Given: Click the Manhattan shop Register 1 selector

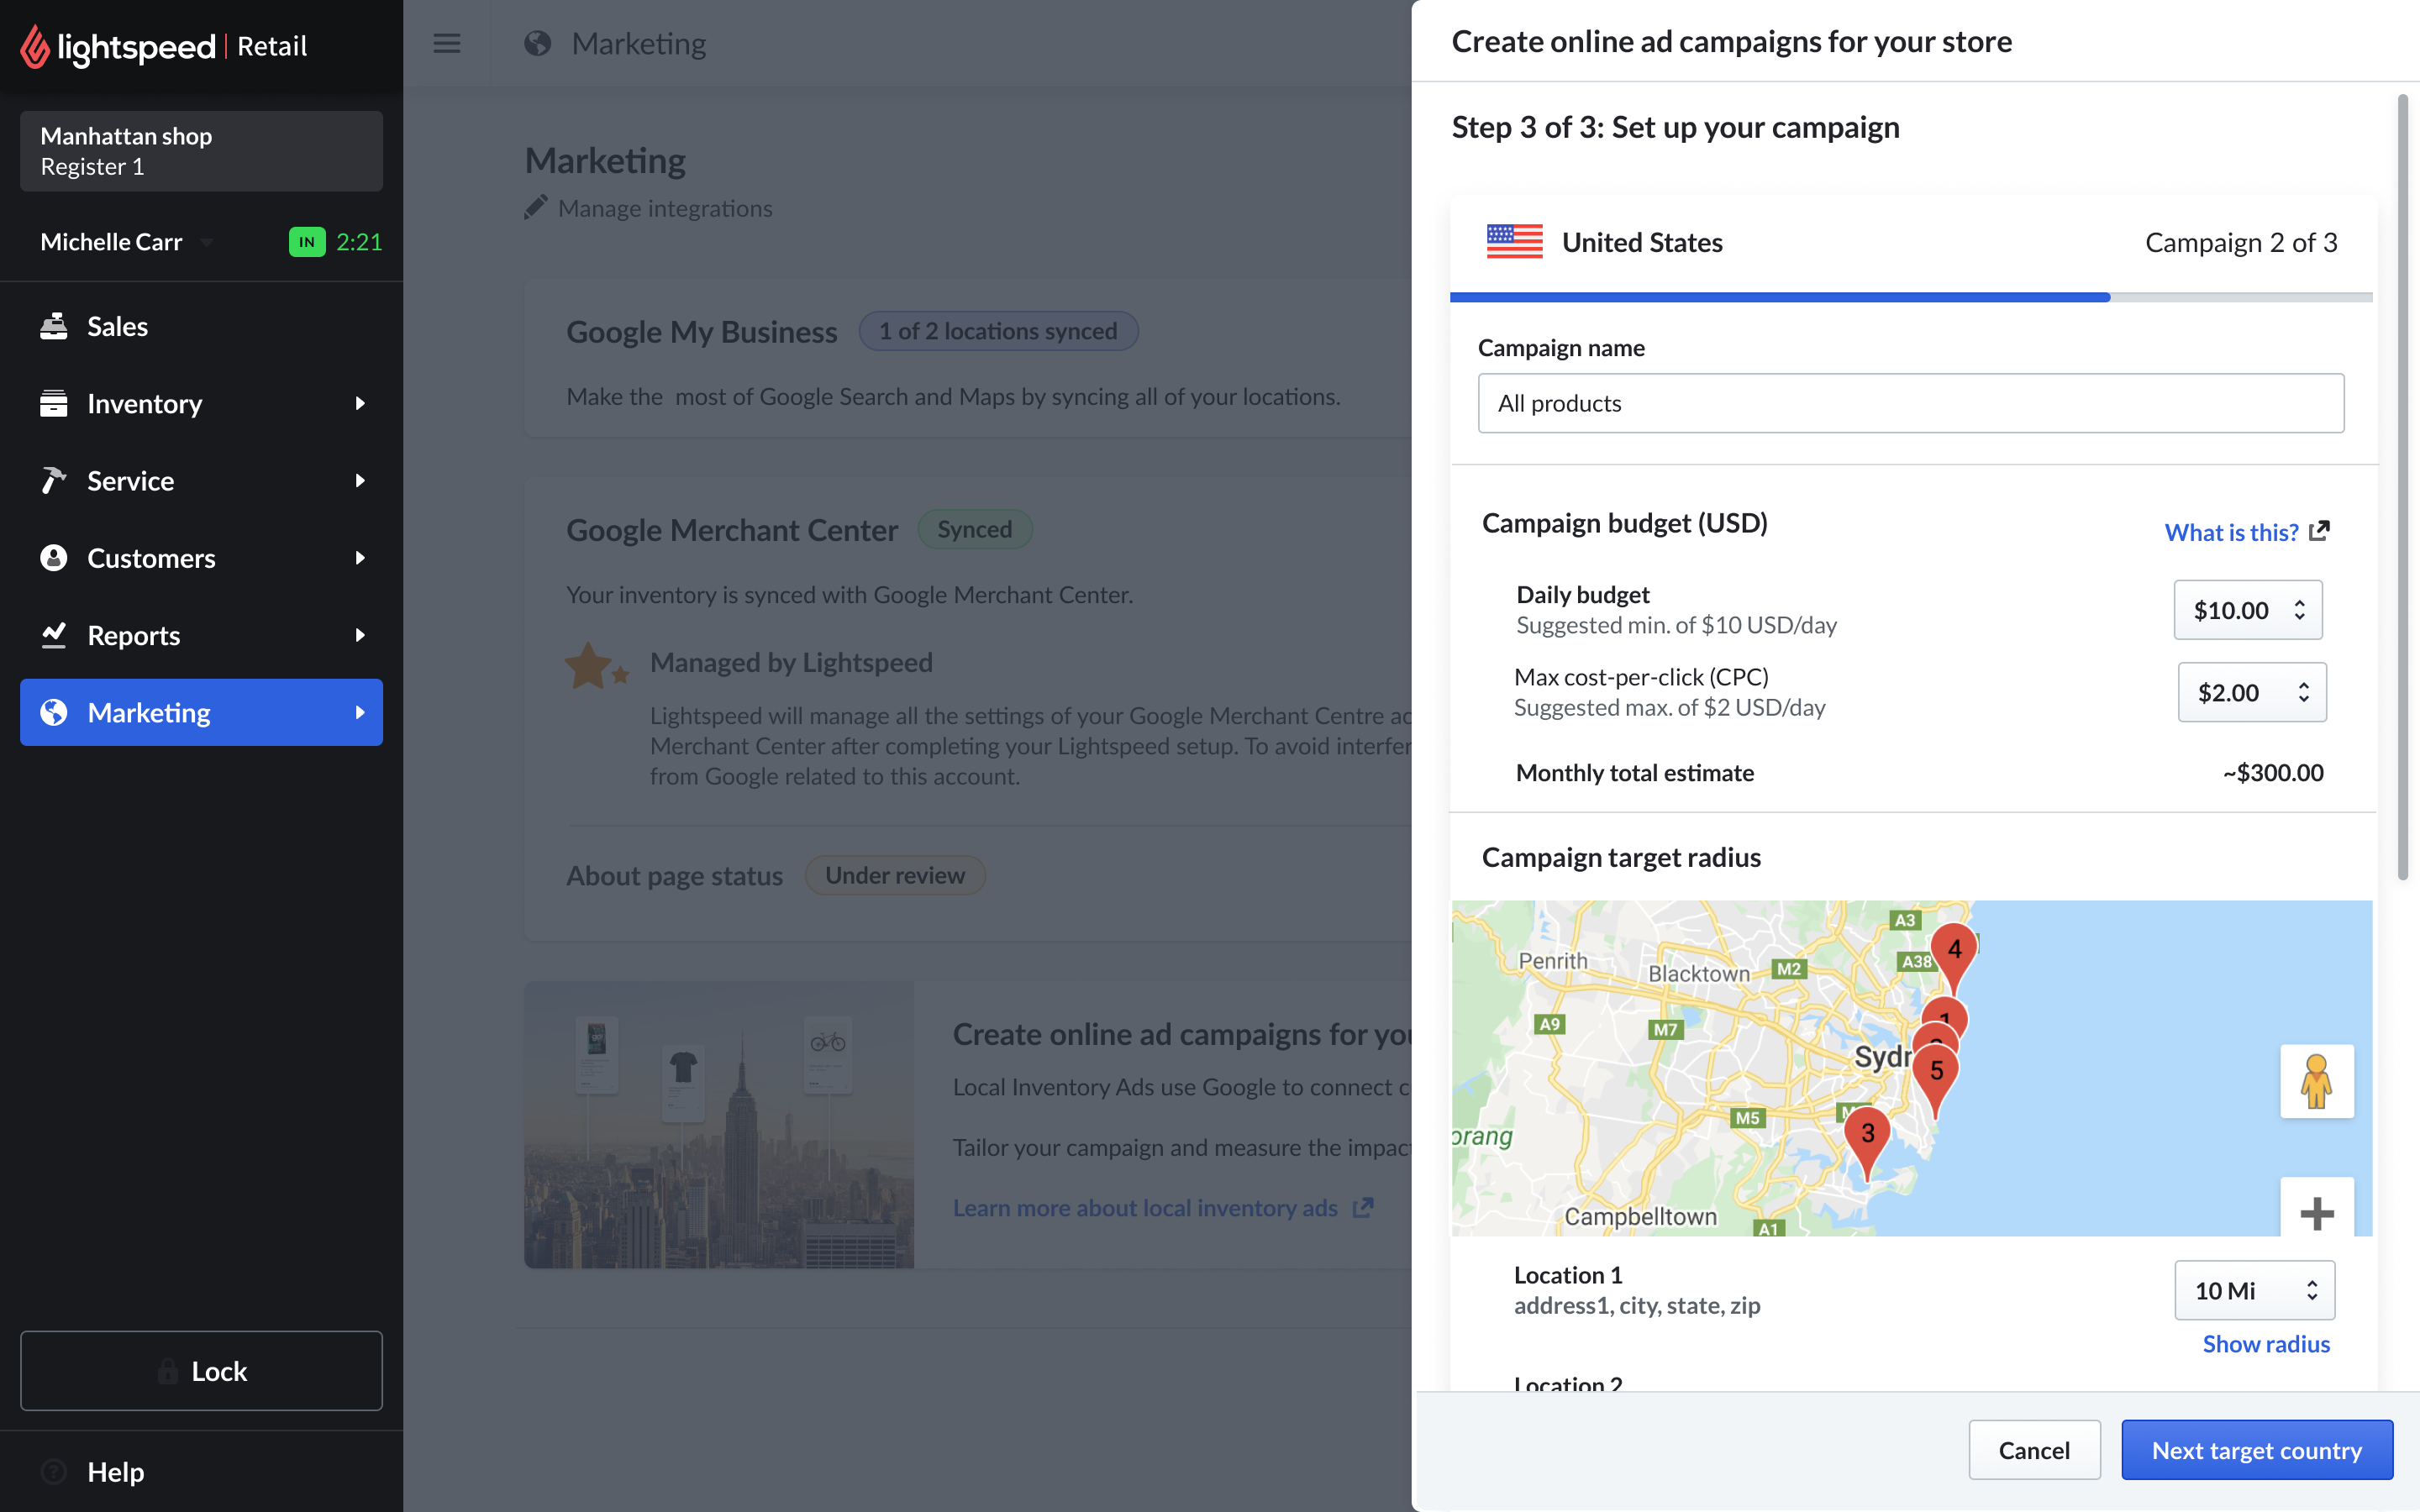Looking at the screenshot, I should coord(201,151).
